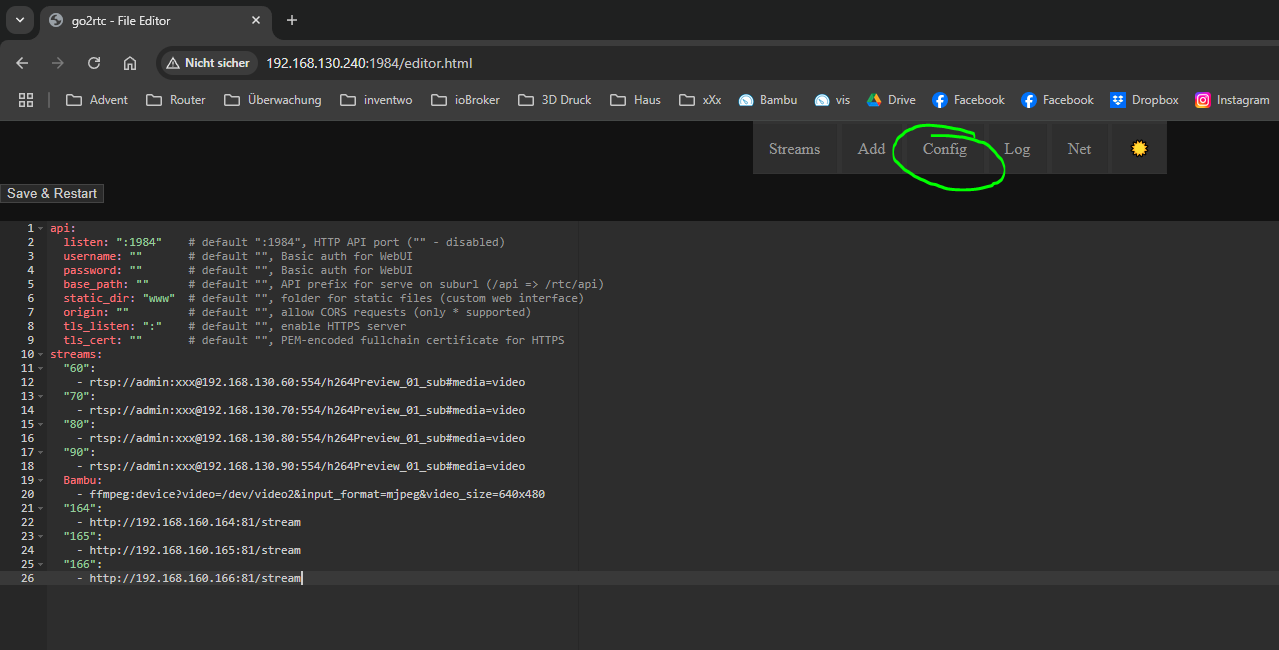The width and height of the screenshot is (1279, 650).
Task: Open the Instagram bookmark
Action: pyautogui.click(x=1232, y=100)
